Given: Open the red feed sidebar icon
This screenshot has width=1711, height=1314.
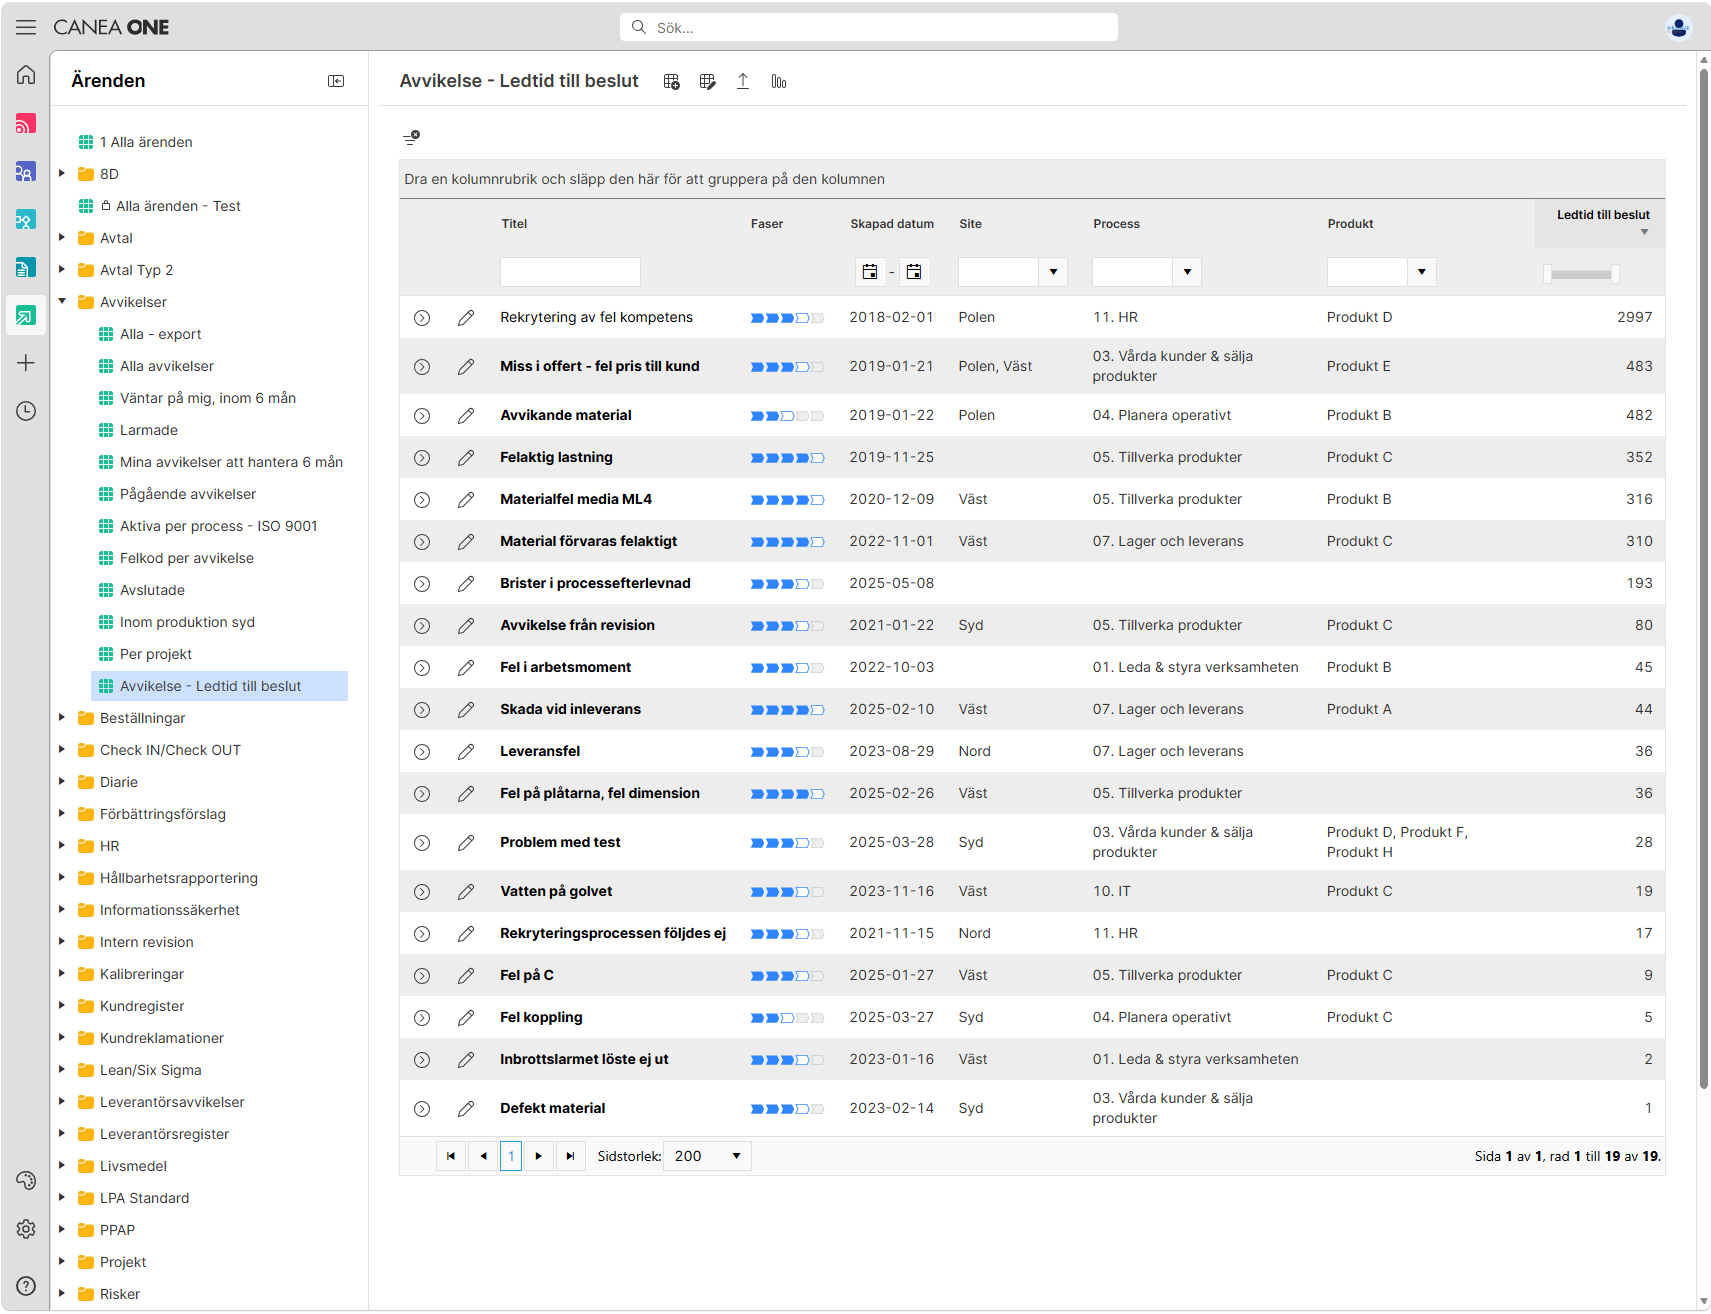Looking at the screenshot, I should [26, 123].
